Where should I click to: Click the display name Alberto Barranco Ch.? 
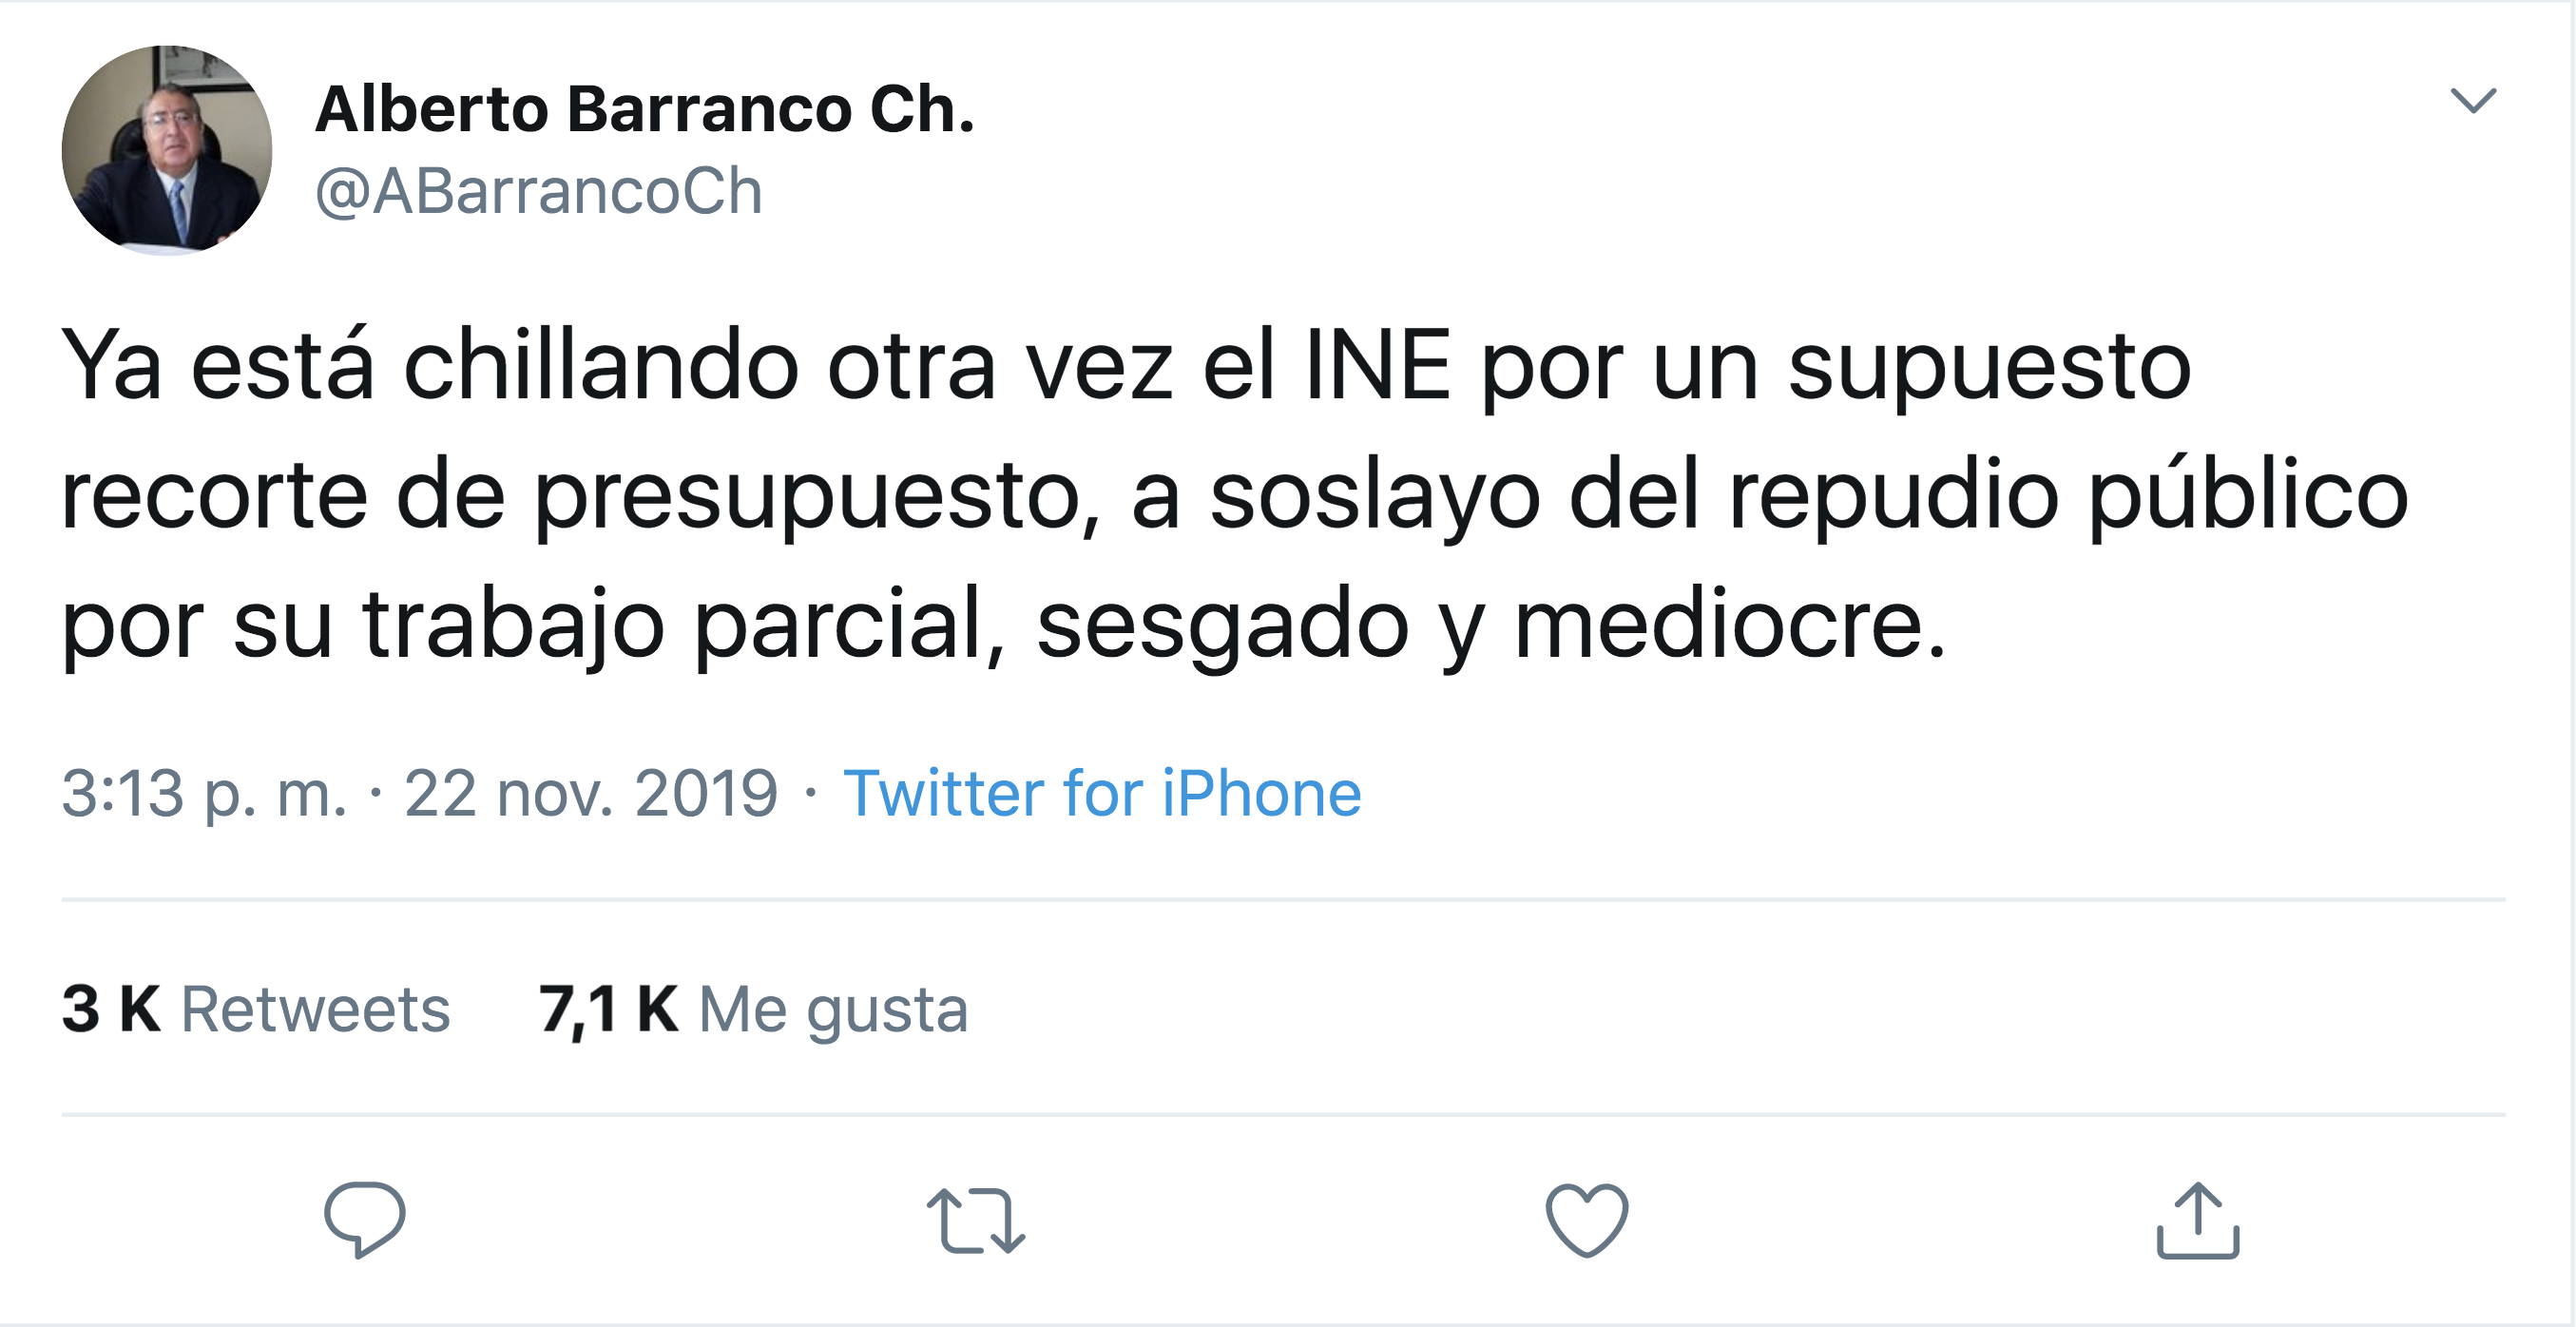click(x=645, y=109)
